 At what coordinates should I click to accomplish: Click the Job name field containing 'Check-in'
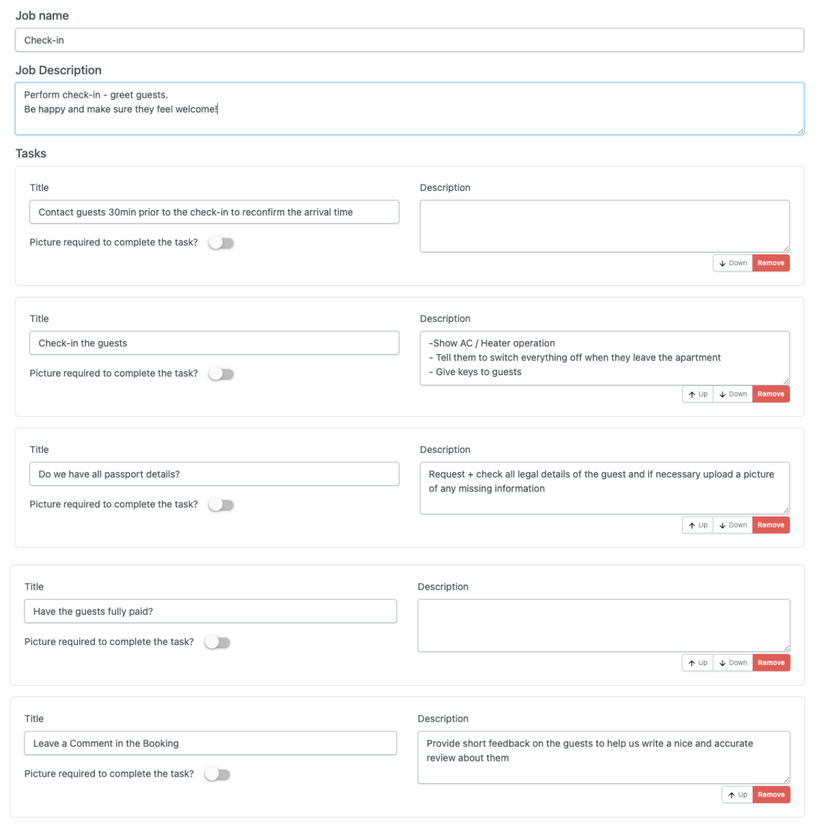tap(409, 40)
